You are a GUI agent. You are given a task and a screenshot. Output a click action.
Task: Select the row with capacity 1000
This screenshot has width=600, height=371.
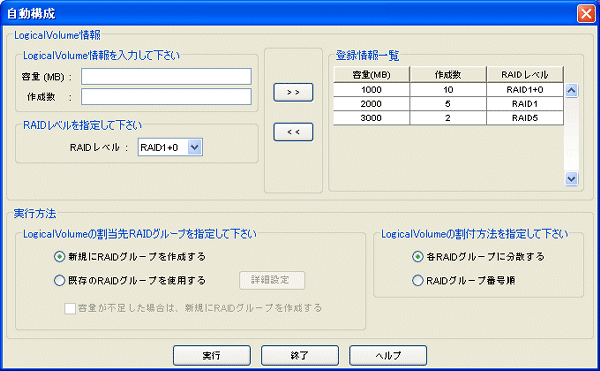click(448, 90)
